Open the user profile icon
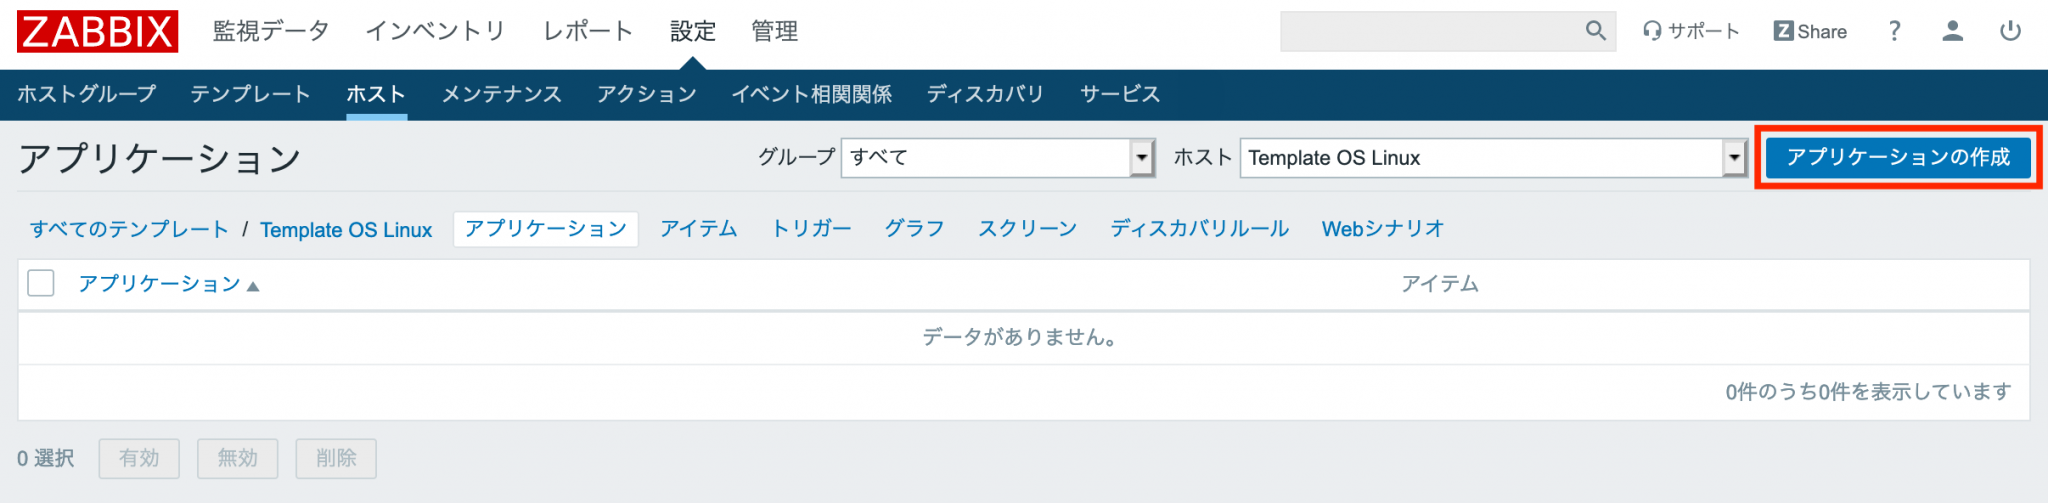This screenshot has height=503, width=2048. point(1952,31)
